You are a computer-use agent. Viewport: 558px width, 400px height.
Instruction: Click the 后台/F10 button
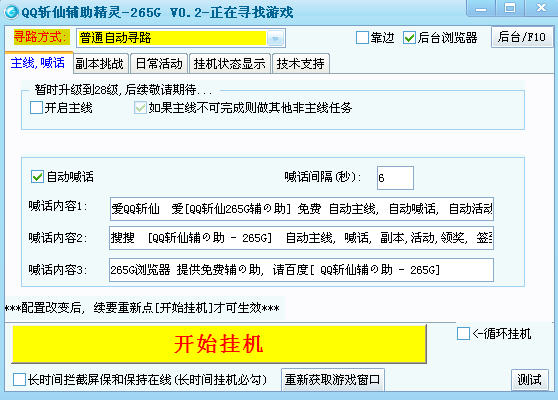click(522, 37)
